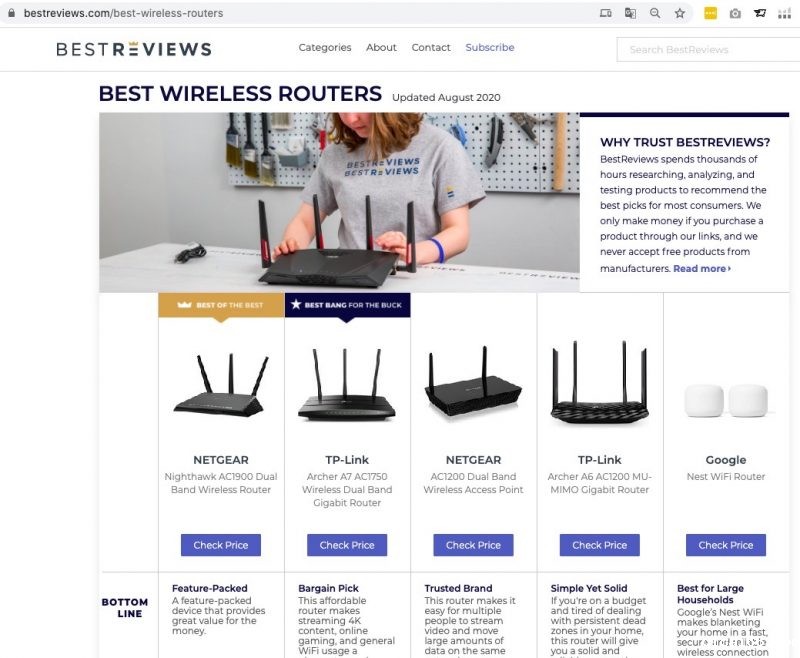800x658 pixels.
Task: Check Price for TP-Link Archer A7 AC1750
Action: click(x=347, y=545)
